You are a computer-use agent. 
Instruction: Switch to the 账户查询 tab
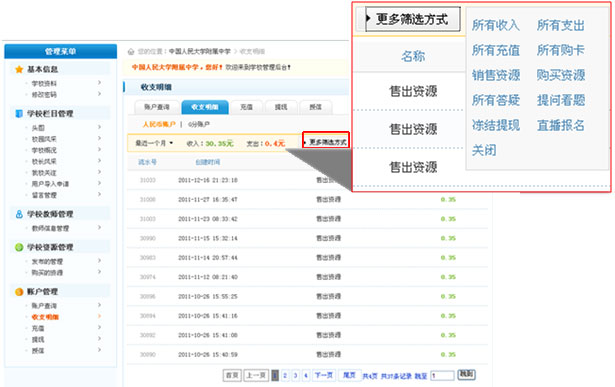click(156, 107)
